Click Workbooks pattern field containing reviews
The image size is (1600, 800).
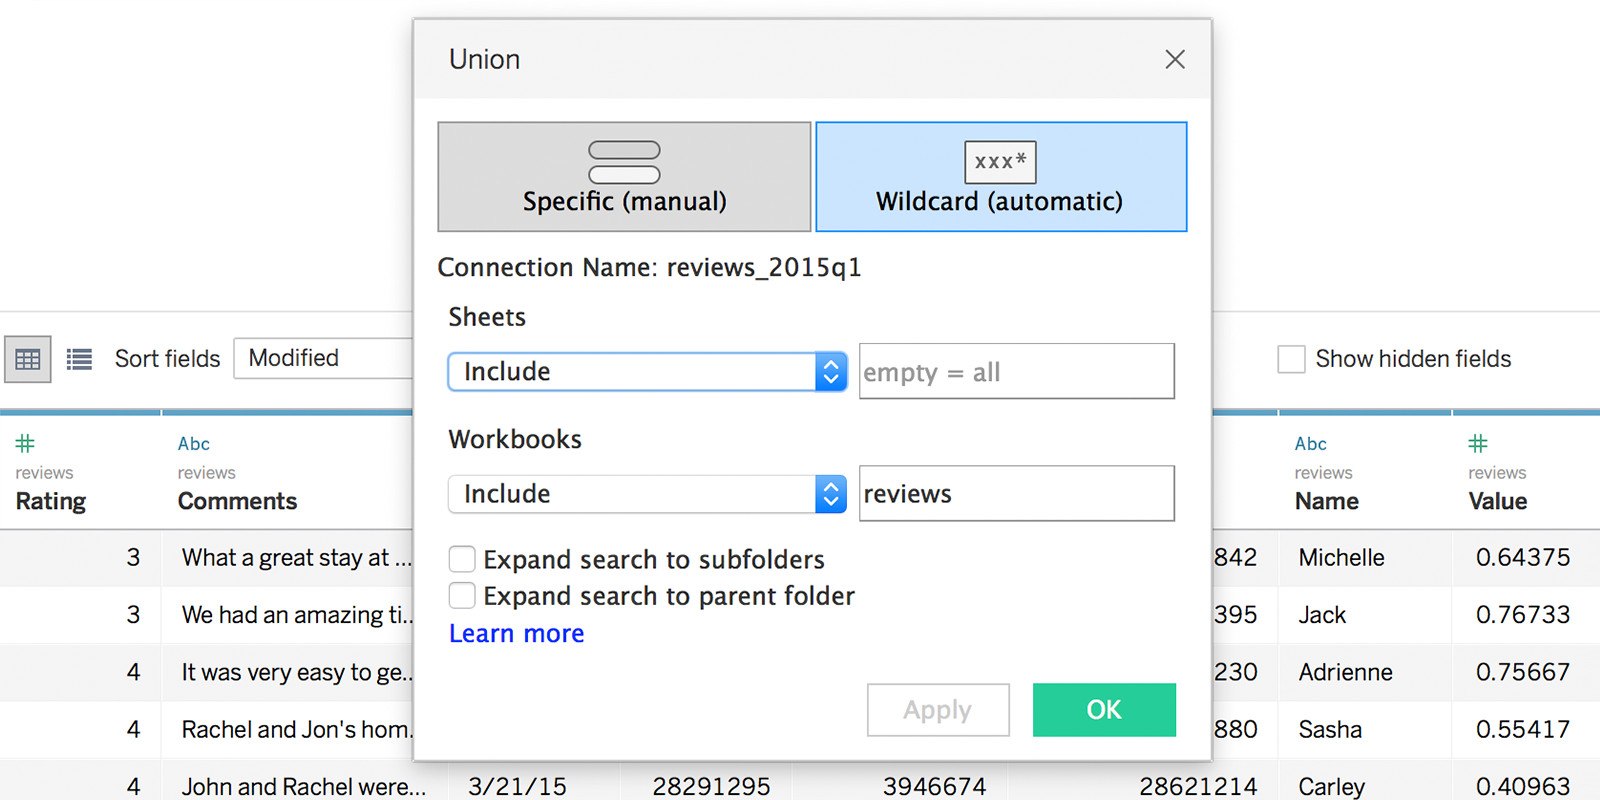pyautogui.click(x=1016, y=494)
